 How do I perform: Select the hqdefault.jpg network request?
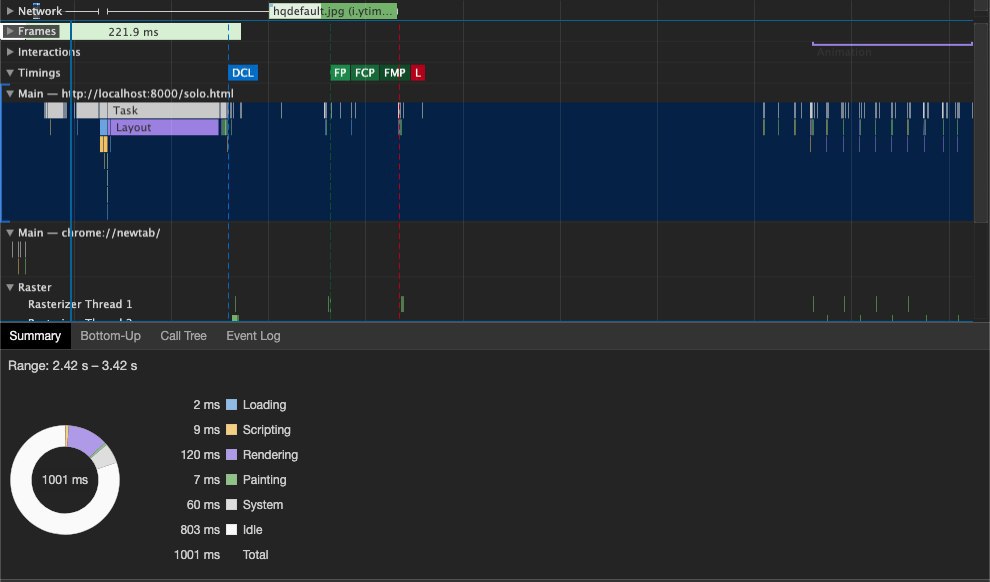click(x=333, y=11)
